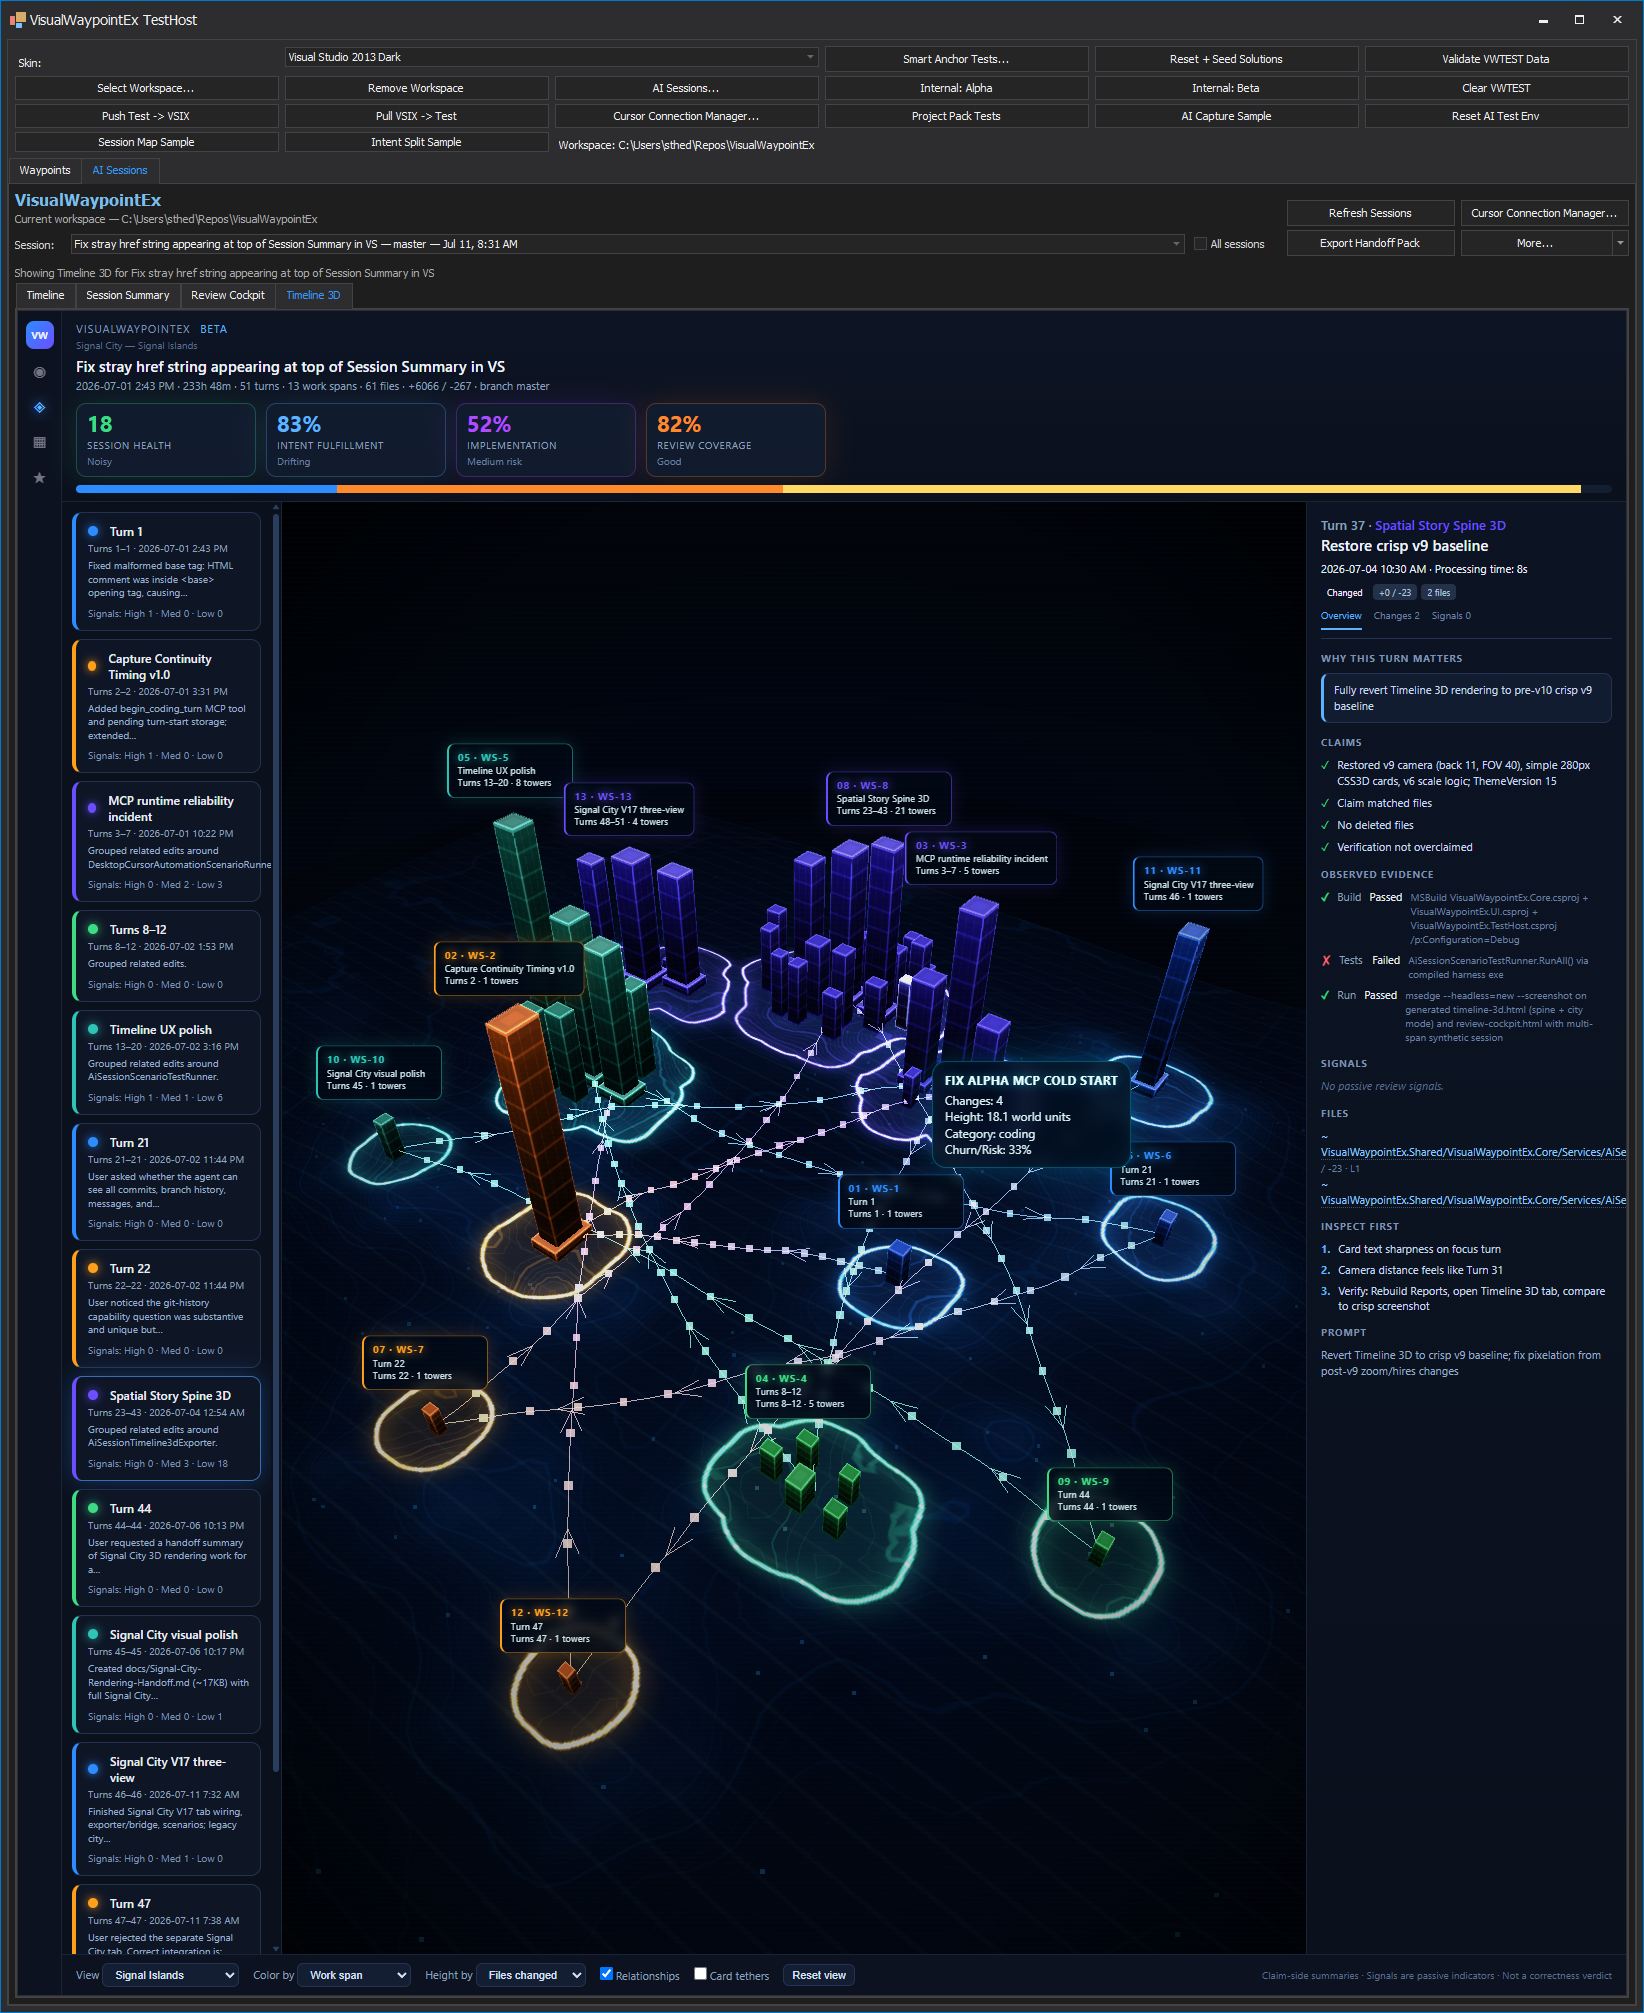Open the Session Summary tab
1644x2013 pixels.
128,295
